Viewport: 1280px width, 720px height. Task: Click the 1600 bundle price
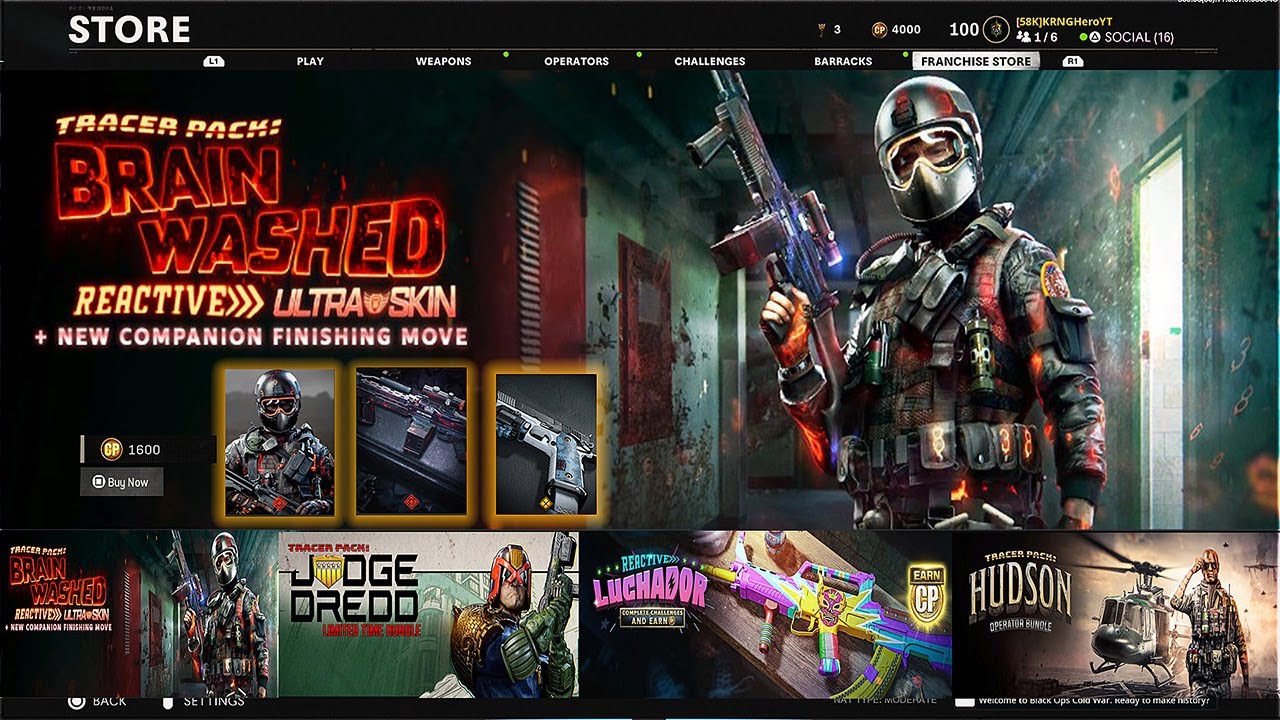click(144, 450)
